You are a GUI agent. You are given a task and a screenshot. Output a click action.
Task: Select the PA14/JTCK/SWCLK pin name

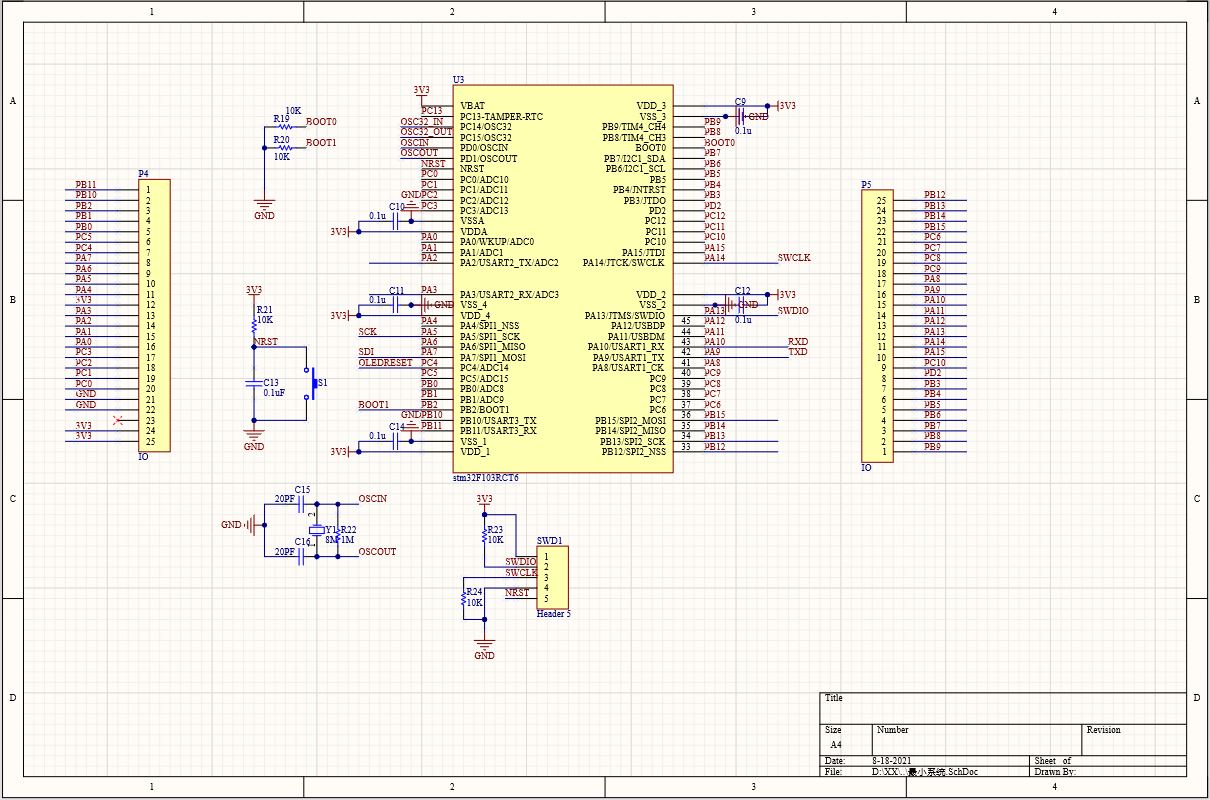point(623,263)
